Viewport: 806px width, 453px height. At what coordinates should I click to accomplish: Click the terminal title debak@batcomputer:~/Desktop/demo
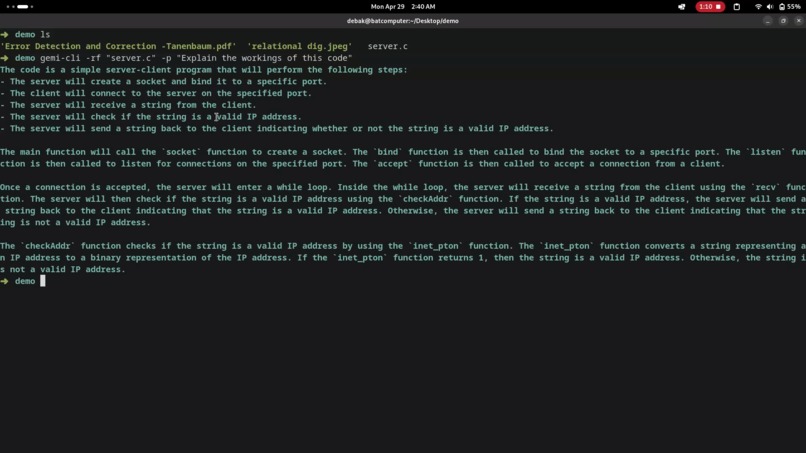pyautogui.click(x=402, y=21)
